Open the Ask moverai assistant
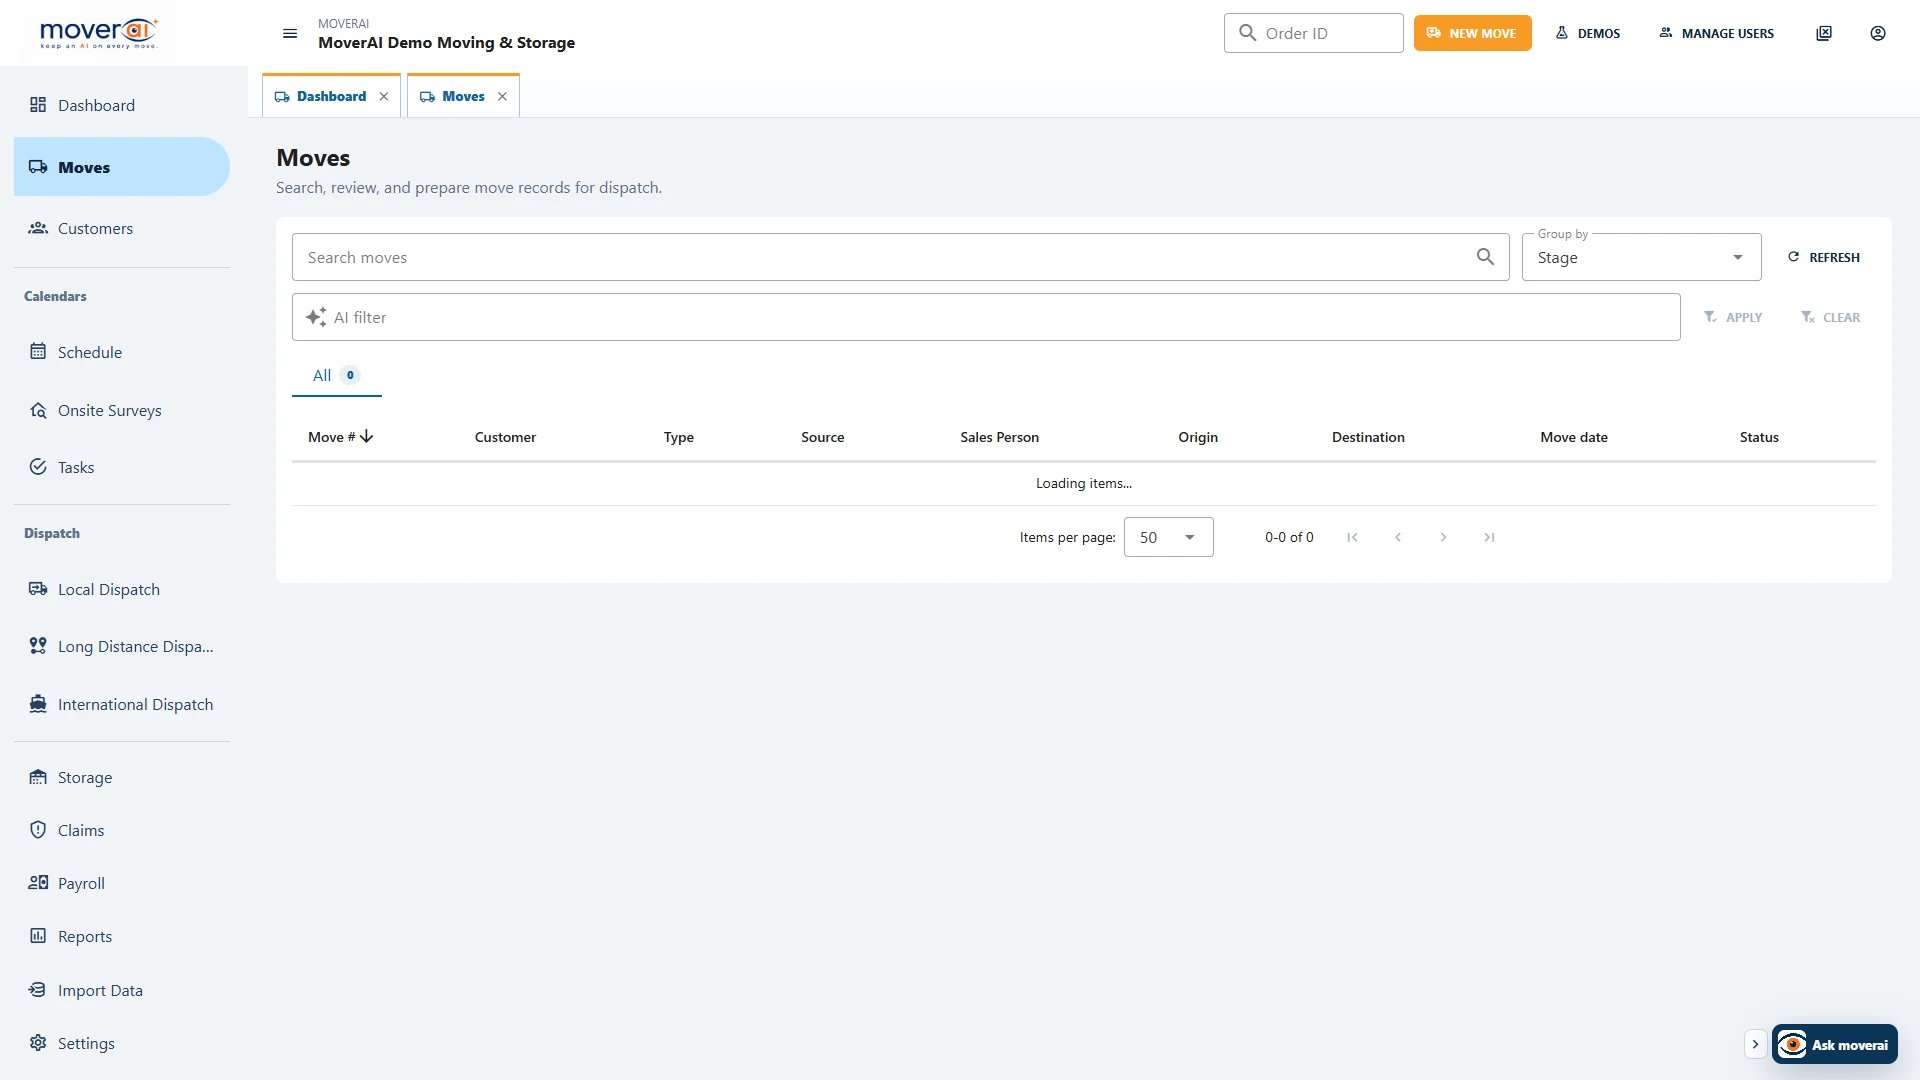Image resolution: width=1920 pixels, height=1080 pixels. click(x=1835, y=1044)
